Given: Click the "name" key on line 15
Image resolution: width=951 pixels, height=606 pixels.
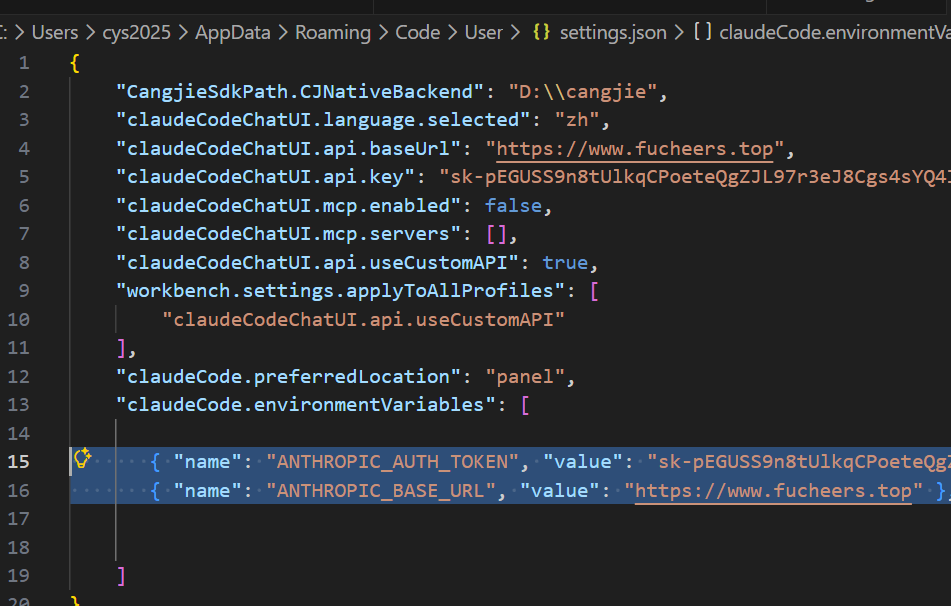Looking at the screenshot, I should [208, 462].
